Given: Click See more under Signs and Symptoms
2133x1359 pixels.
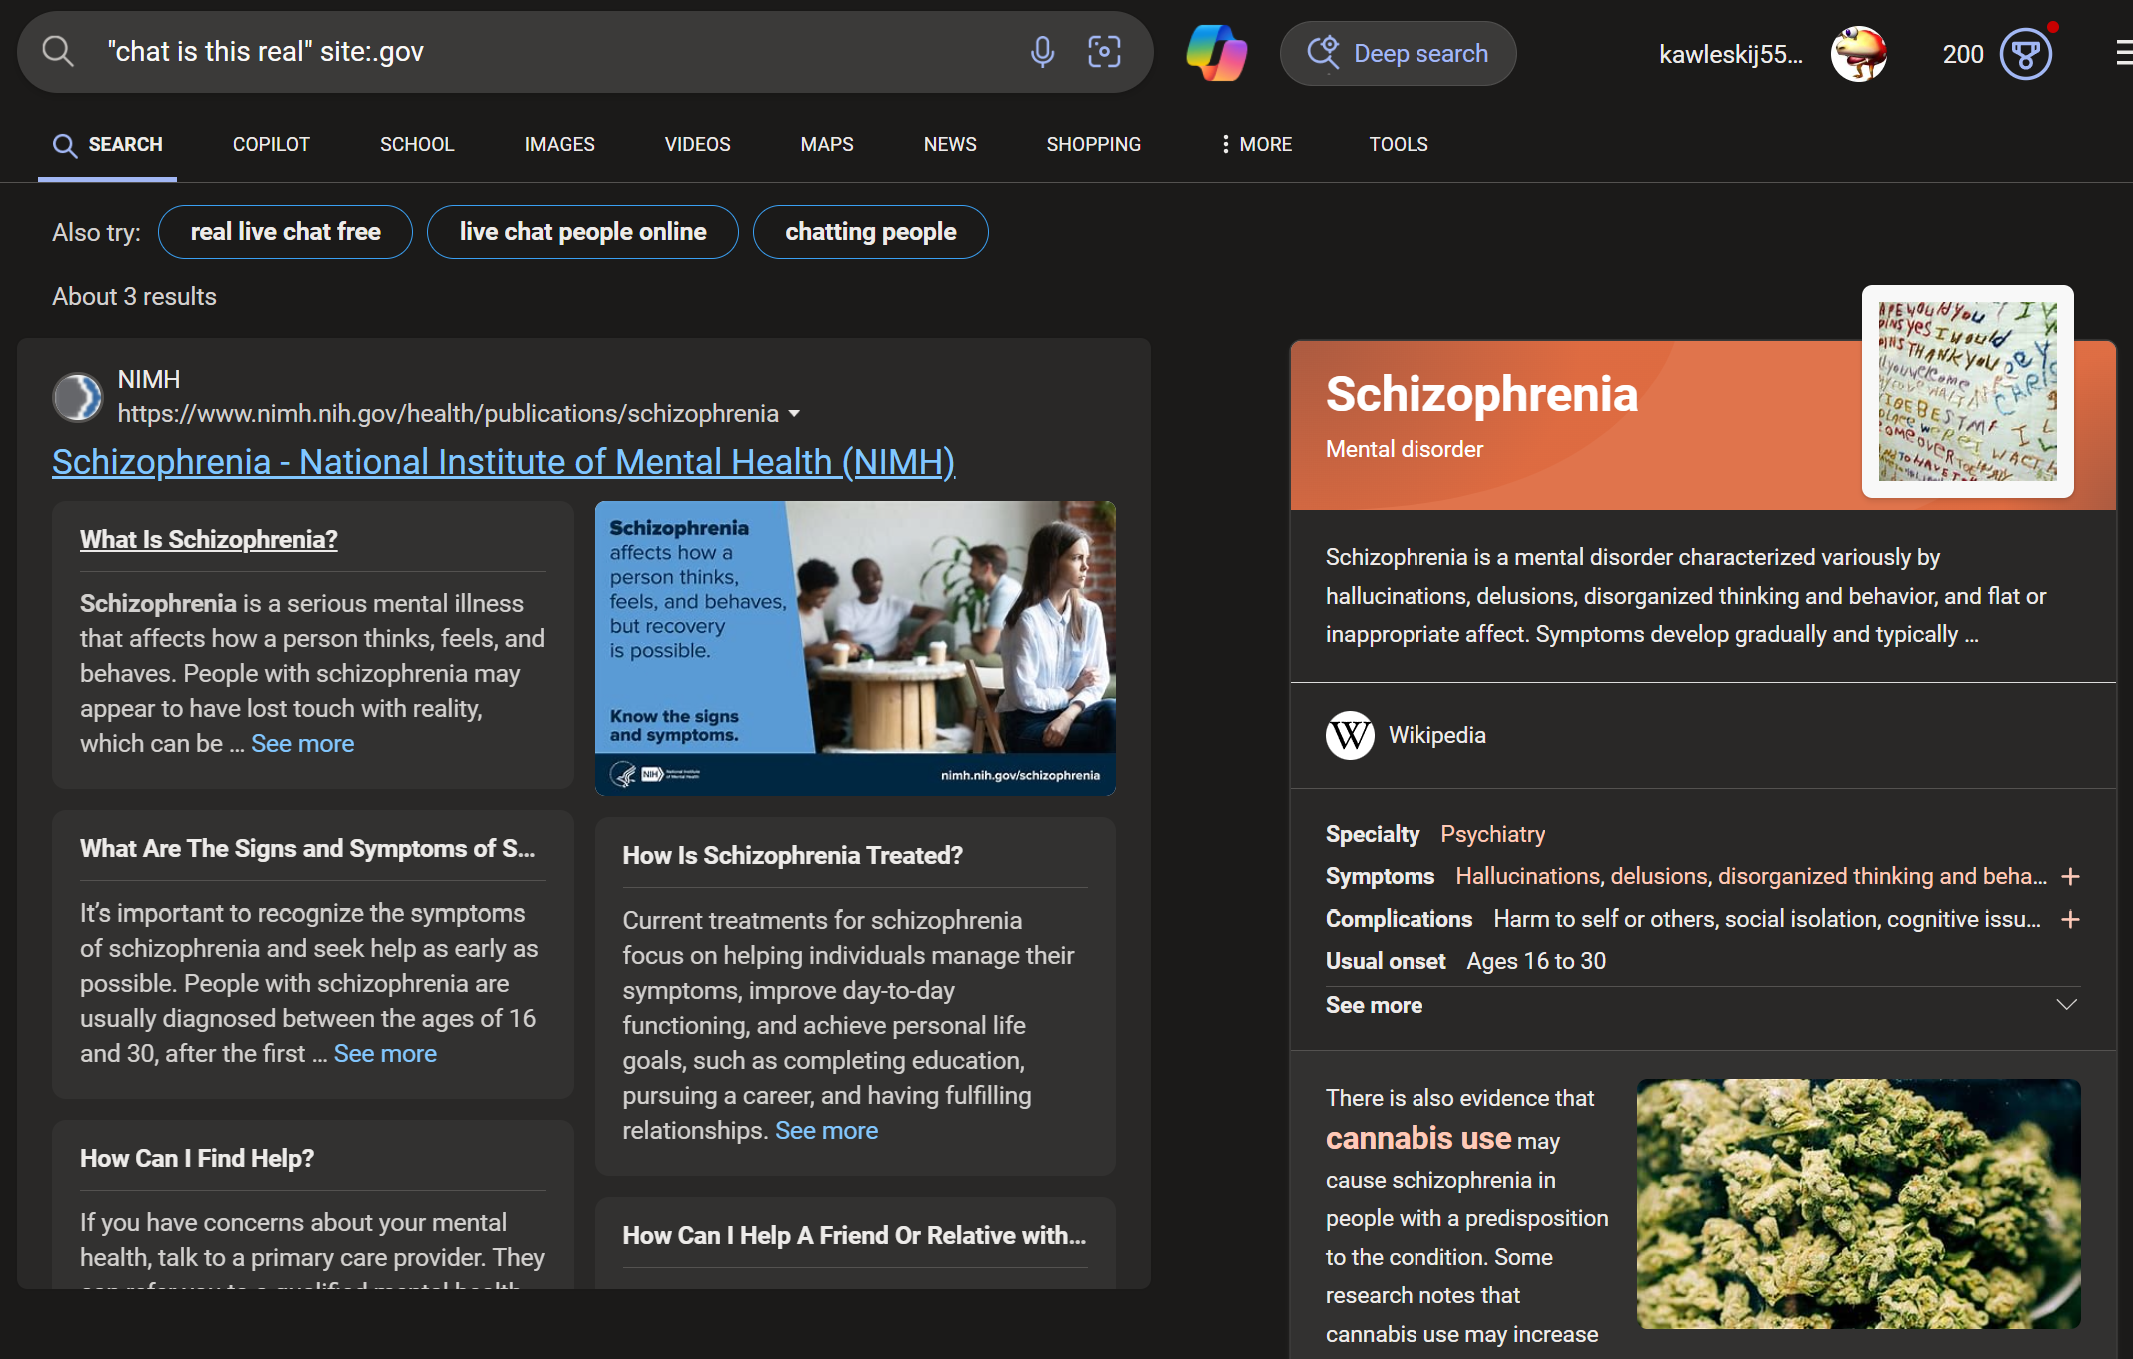Looking at the screenshot, I should point(385,1054).
